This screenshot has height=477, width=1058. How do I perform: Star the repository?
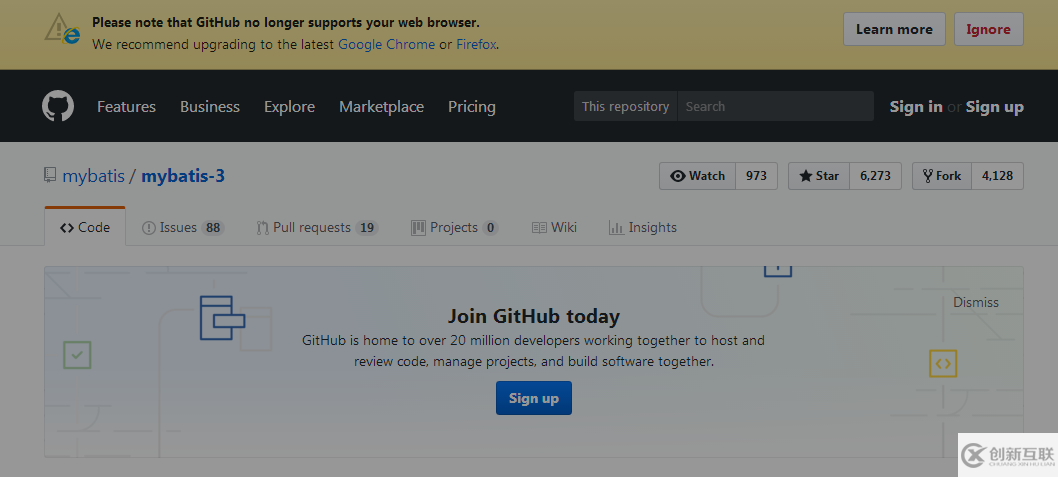click(819, 176)
